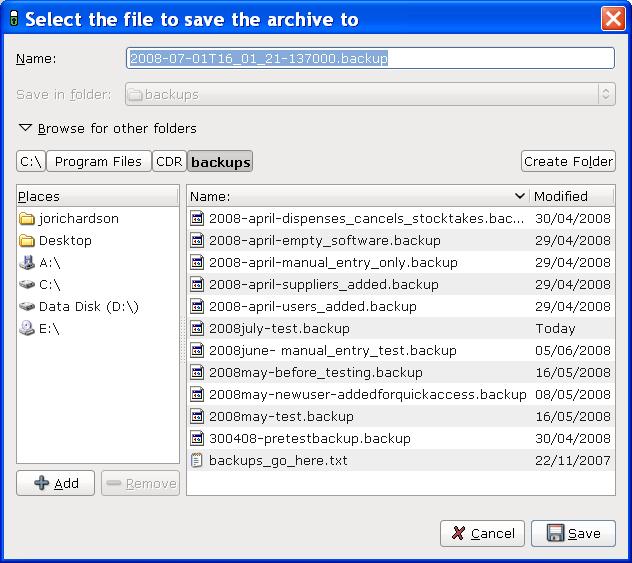Click the Desktop folder icon in Places
The height and width of the screenshot is (563, 632).
(x=27, y=241)
